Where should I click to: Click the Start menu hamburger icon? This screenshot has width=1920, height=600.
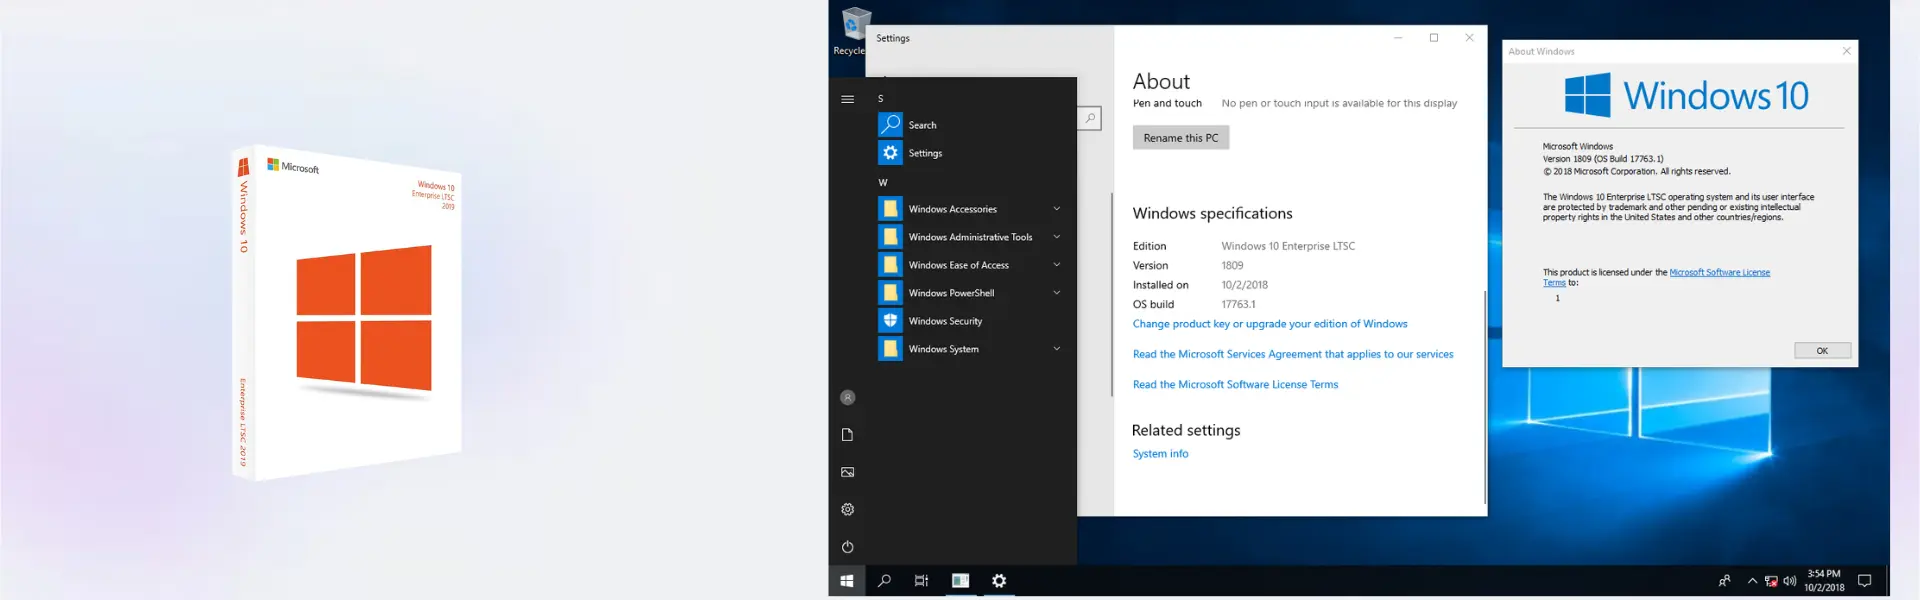pyautogui.click(x=848, y=99)
